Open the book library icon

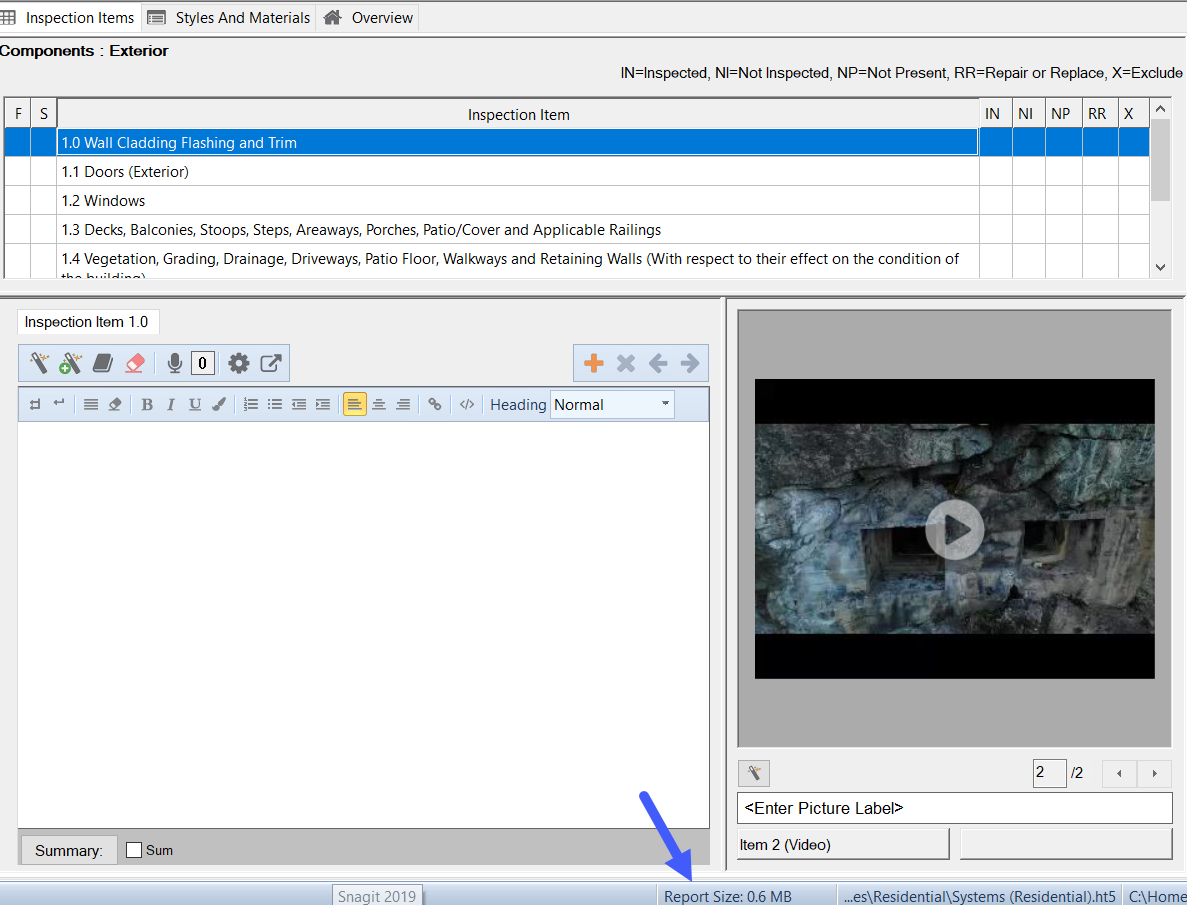tap(103, 363)
